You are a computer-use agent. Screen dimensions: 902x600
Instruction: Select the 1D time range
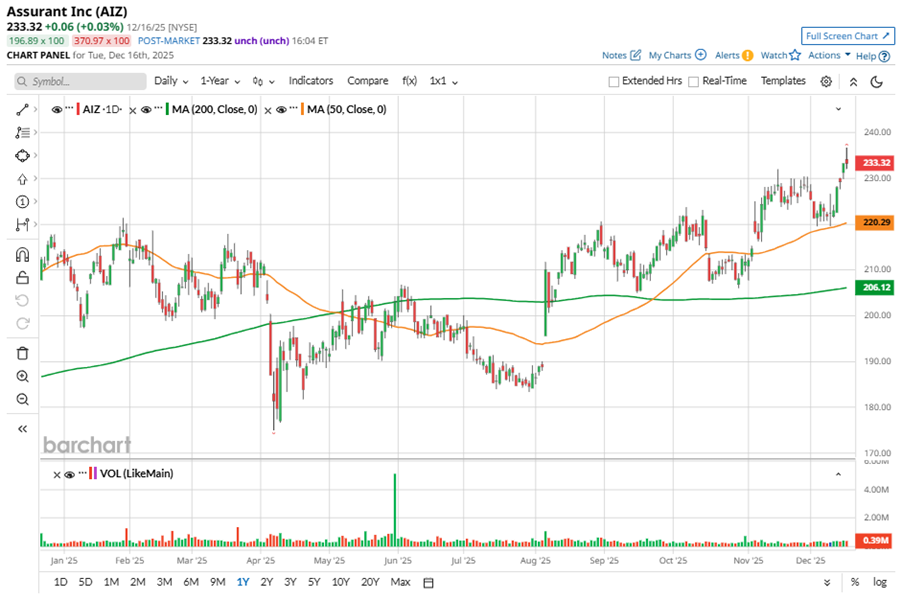60,582
